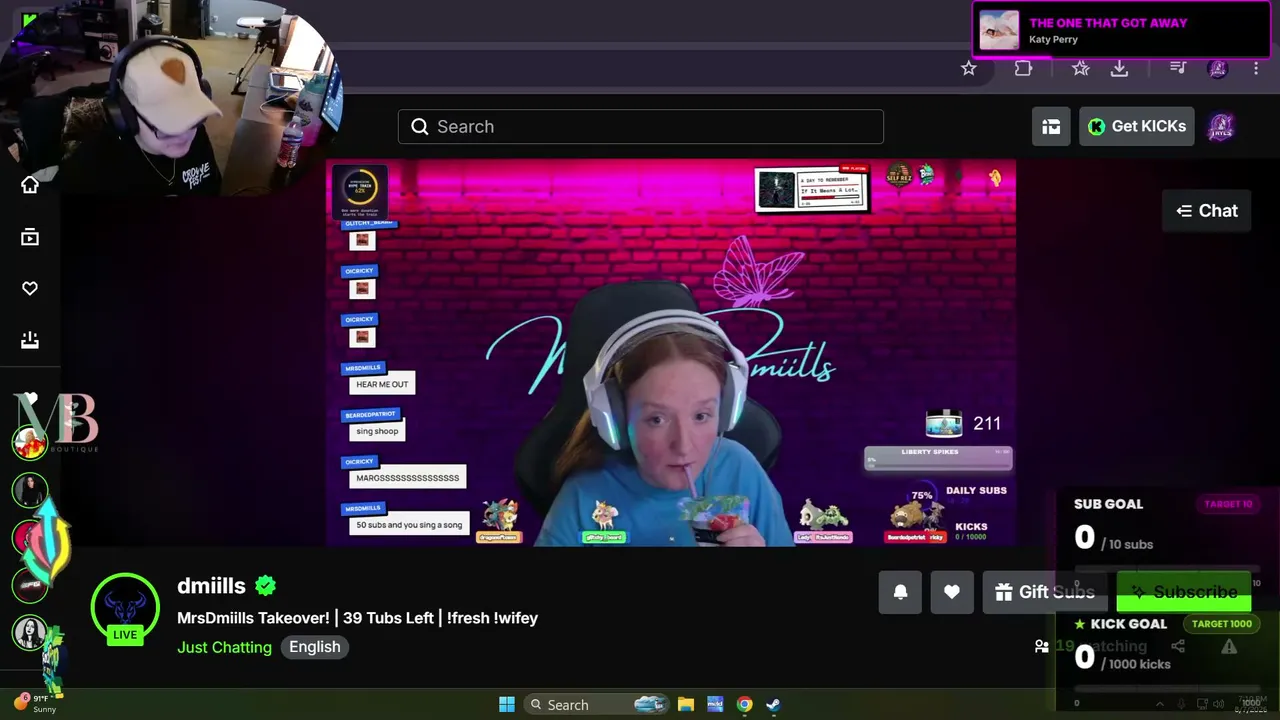Image resolution: width=1280 pixels, height=720 pixels.
Task: Report the stream with the warning icon
Action: click(x=1229, y=647)
